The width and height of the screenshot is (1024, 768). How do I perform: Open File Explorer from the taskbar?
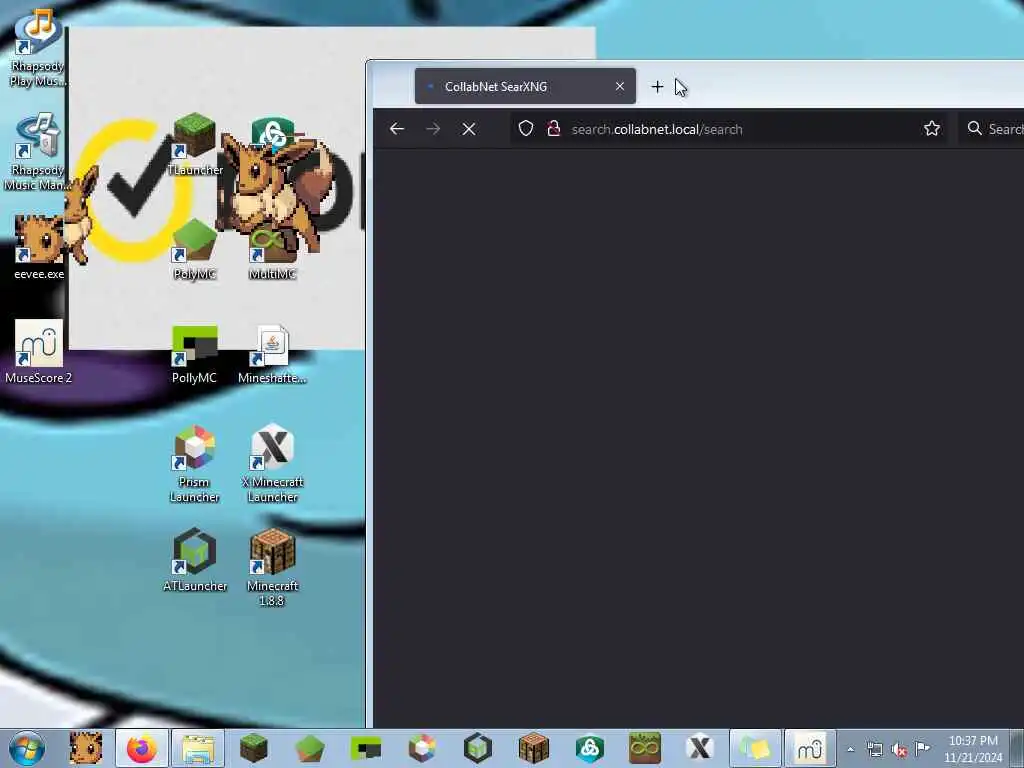198,748
